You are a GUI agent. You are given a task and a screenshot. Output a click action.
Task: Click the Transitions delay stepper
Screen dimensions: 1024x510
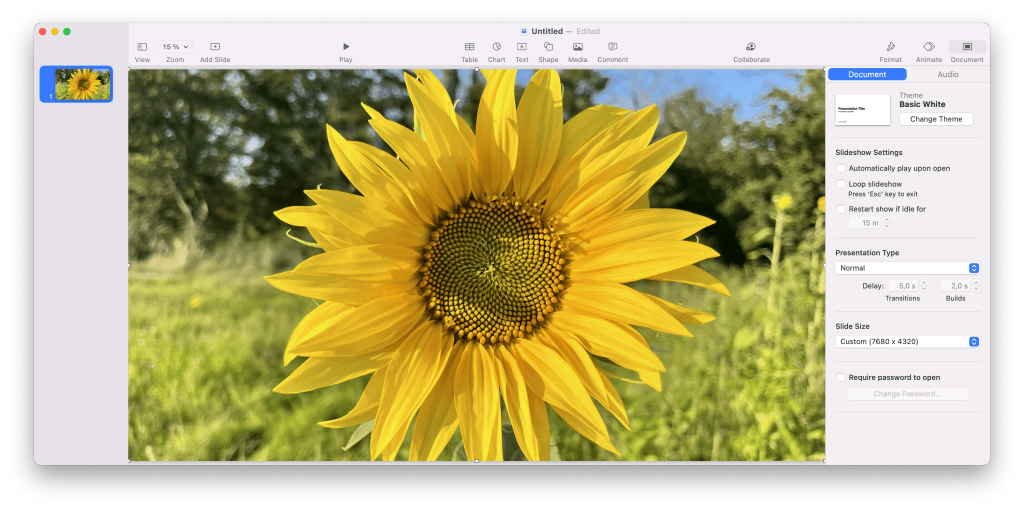(923, 286)
